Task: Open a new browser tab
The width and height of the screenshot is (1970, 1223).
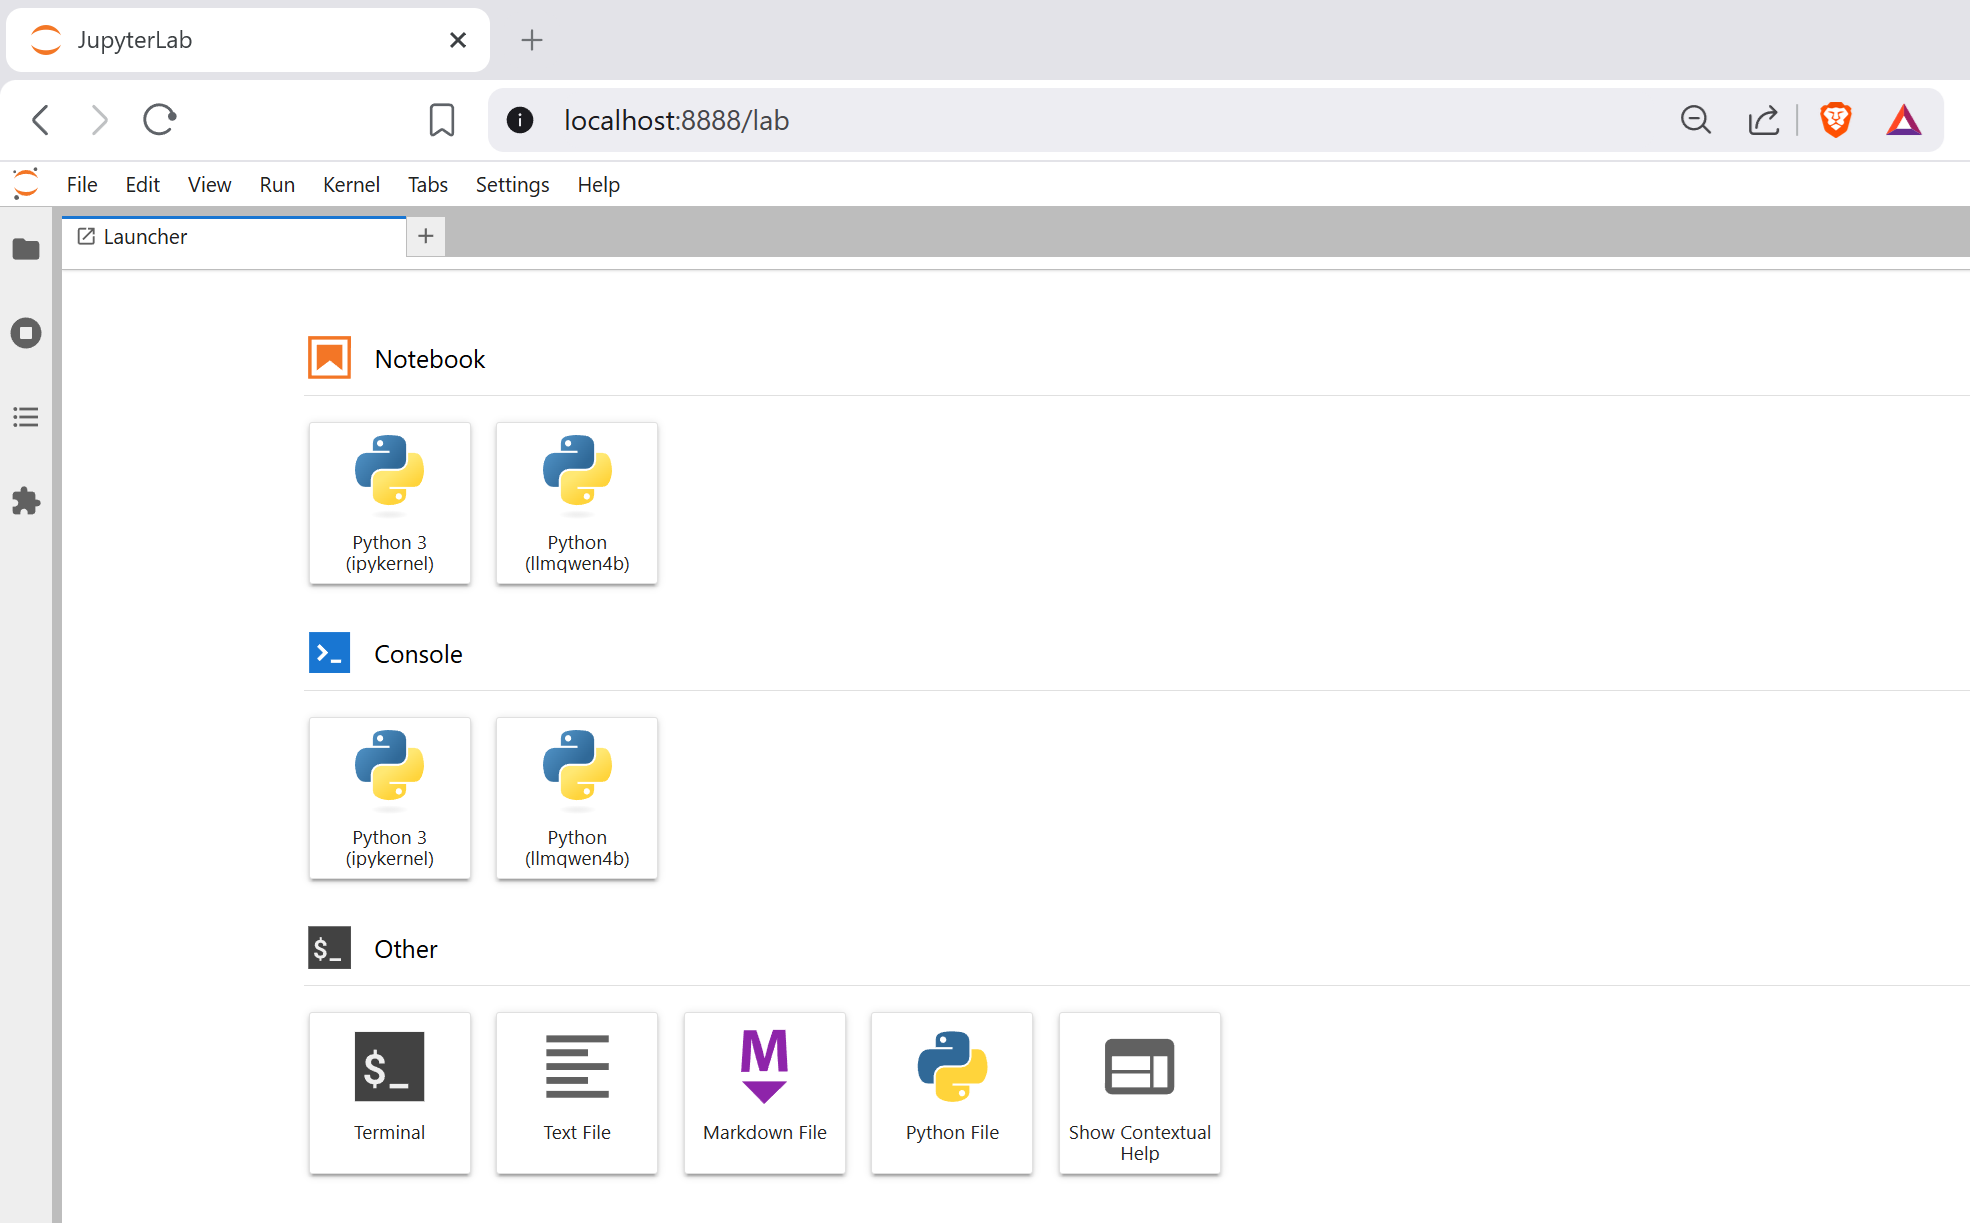Action: [532, 40]
